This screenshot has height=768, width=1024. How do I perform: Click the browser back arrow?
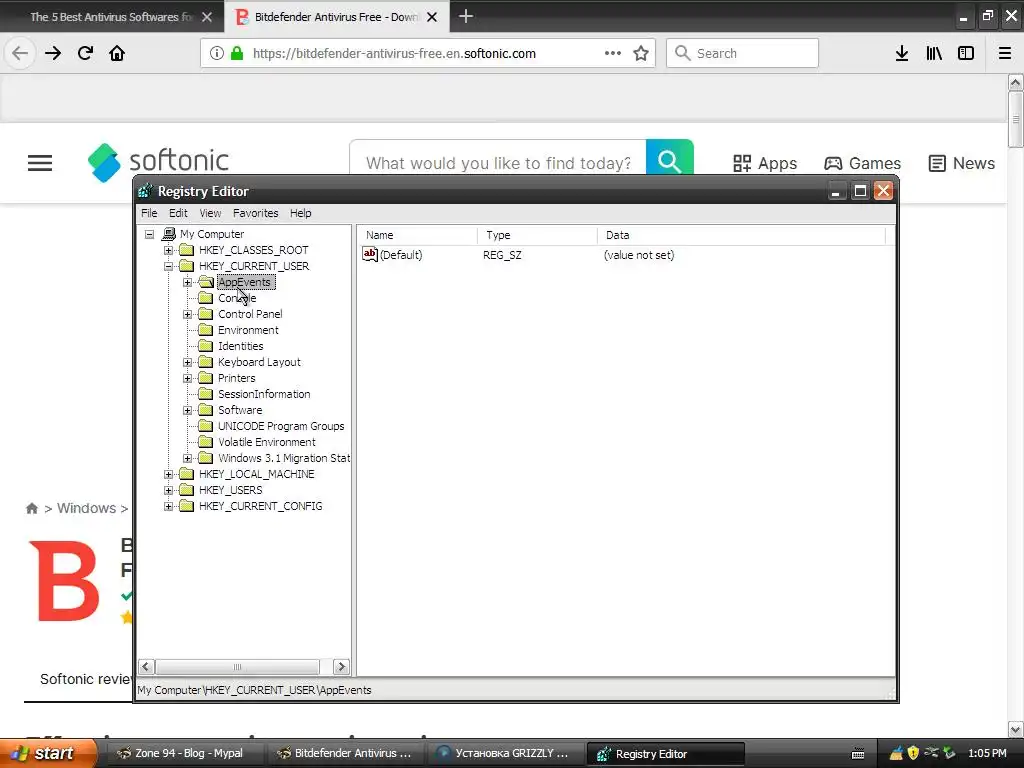20,53
